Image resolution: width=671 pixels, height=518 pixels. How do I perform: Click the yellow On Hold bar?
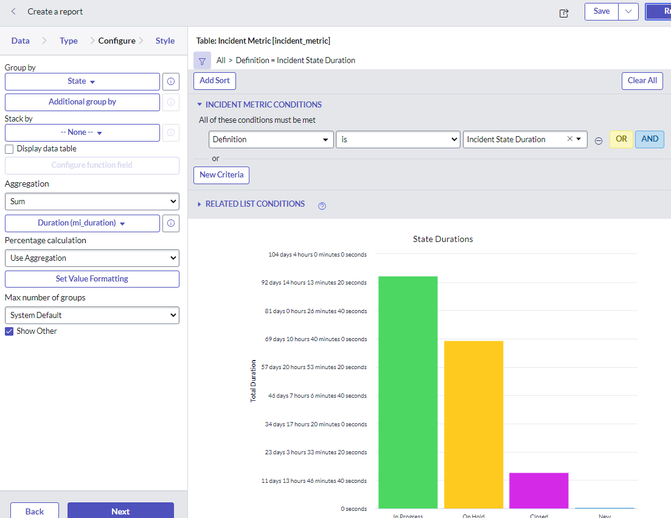(474, 425)
